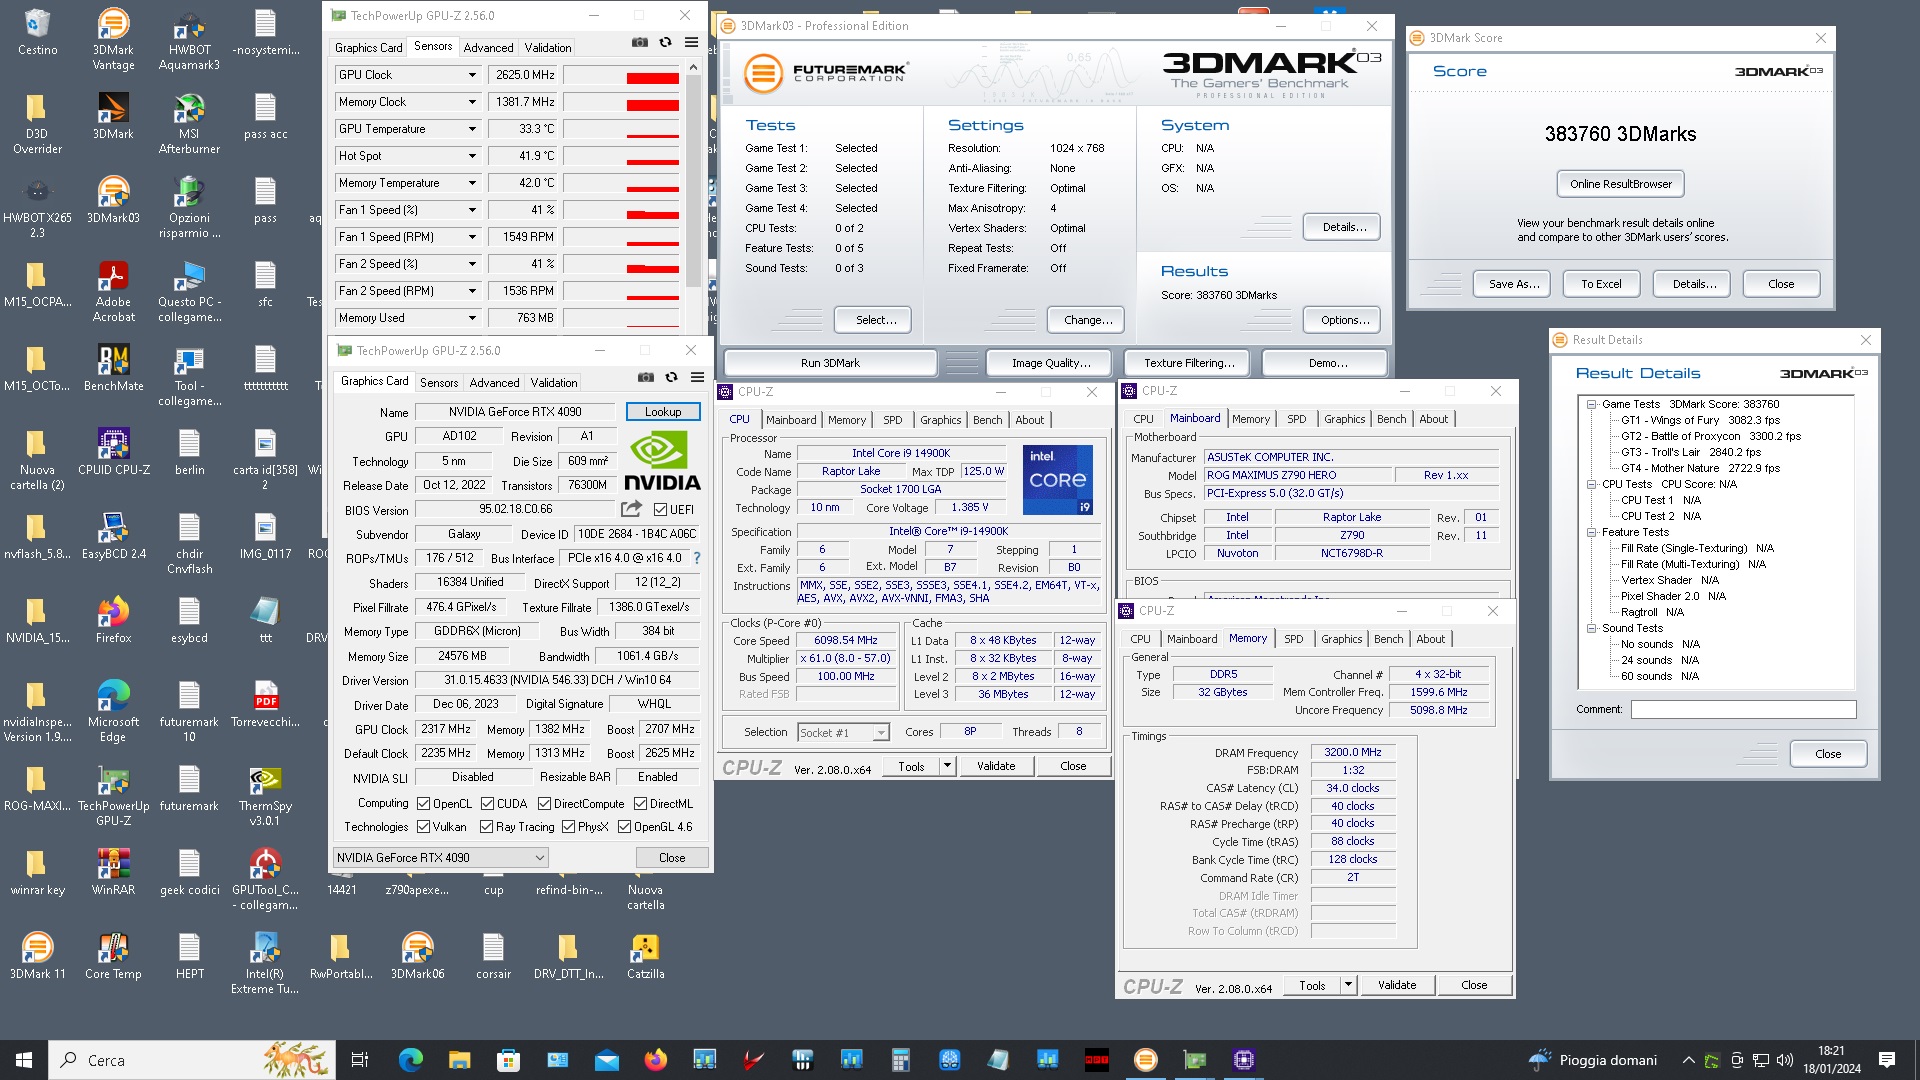Open Task View in the taskbar
The image size is (1920, 1080).
coord(360,1060)
